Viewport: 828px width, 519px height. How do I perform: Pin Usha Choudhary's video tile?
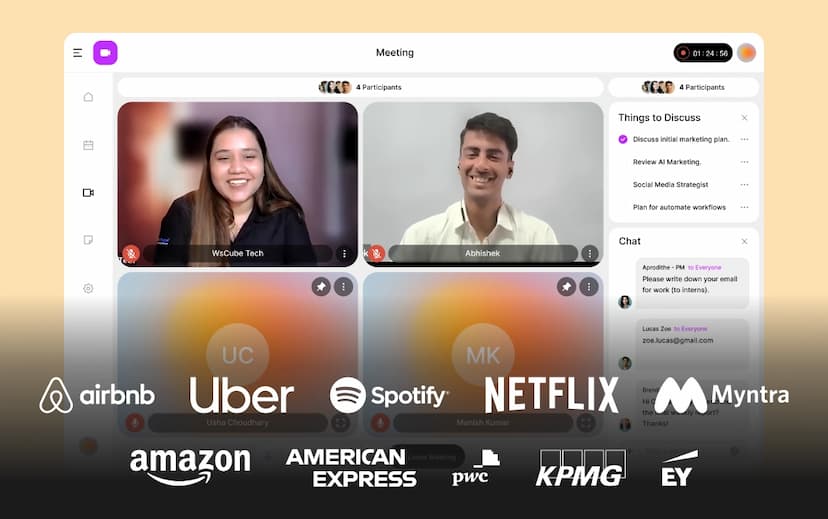tap(321, 287)
